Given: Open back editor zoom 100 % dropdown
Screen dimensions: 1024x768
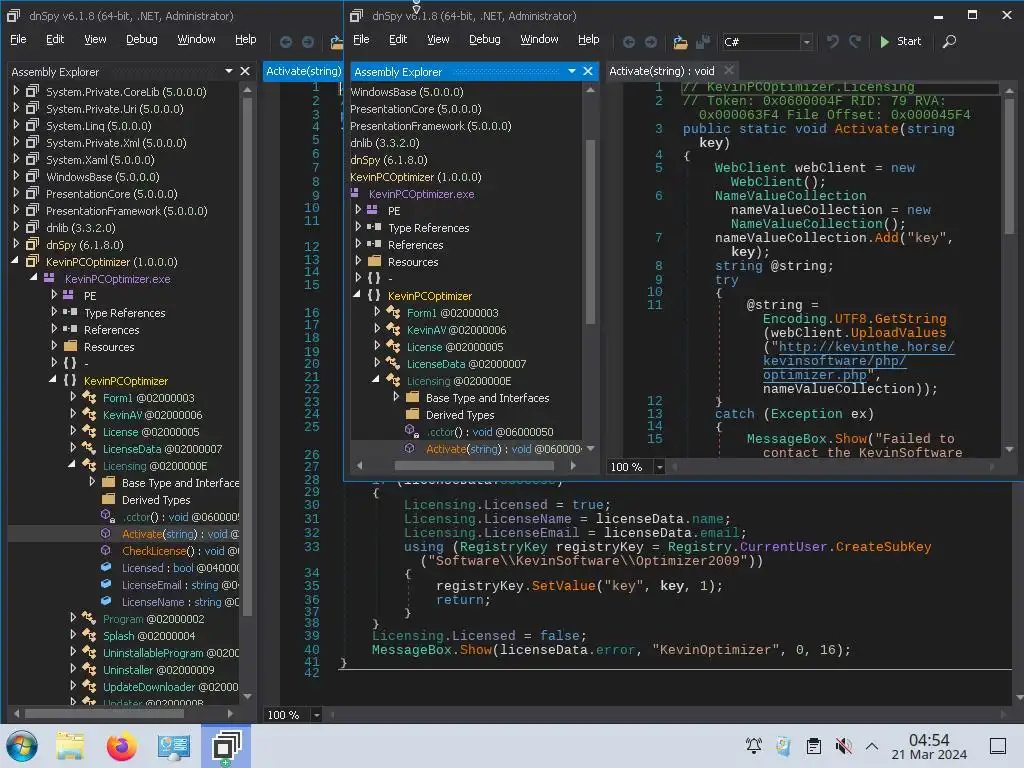Looking at the screenshot, I should (316, 715).
